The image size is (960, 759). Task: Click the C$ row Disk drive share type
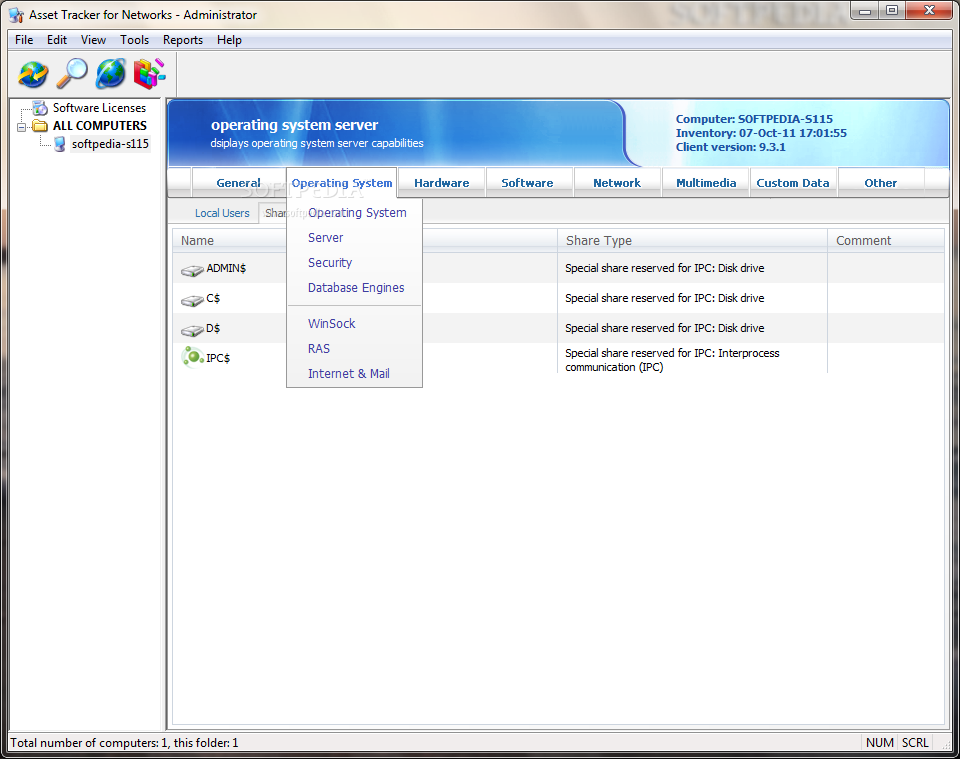[x=664, y=298]
